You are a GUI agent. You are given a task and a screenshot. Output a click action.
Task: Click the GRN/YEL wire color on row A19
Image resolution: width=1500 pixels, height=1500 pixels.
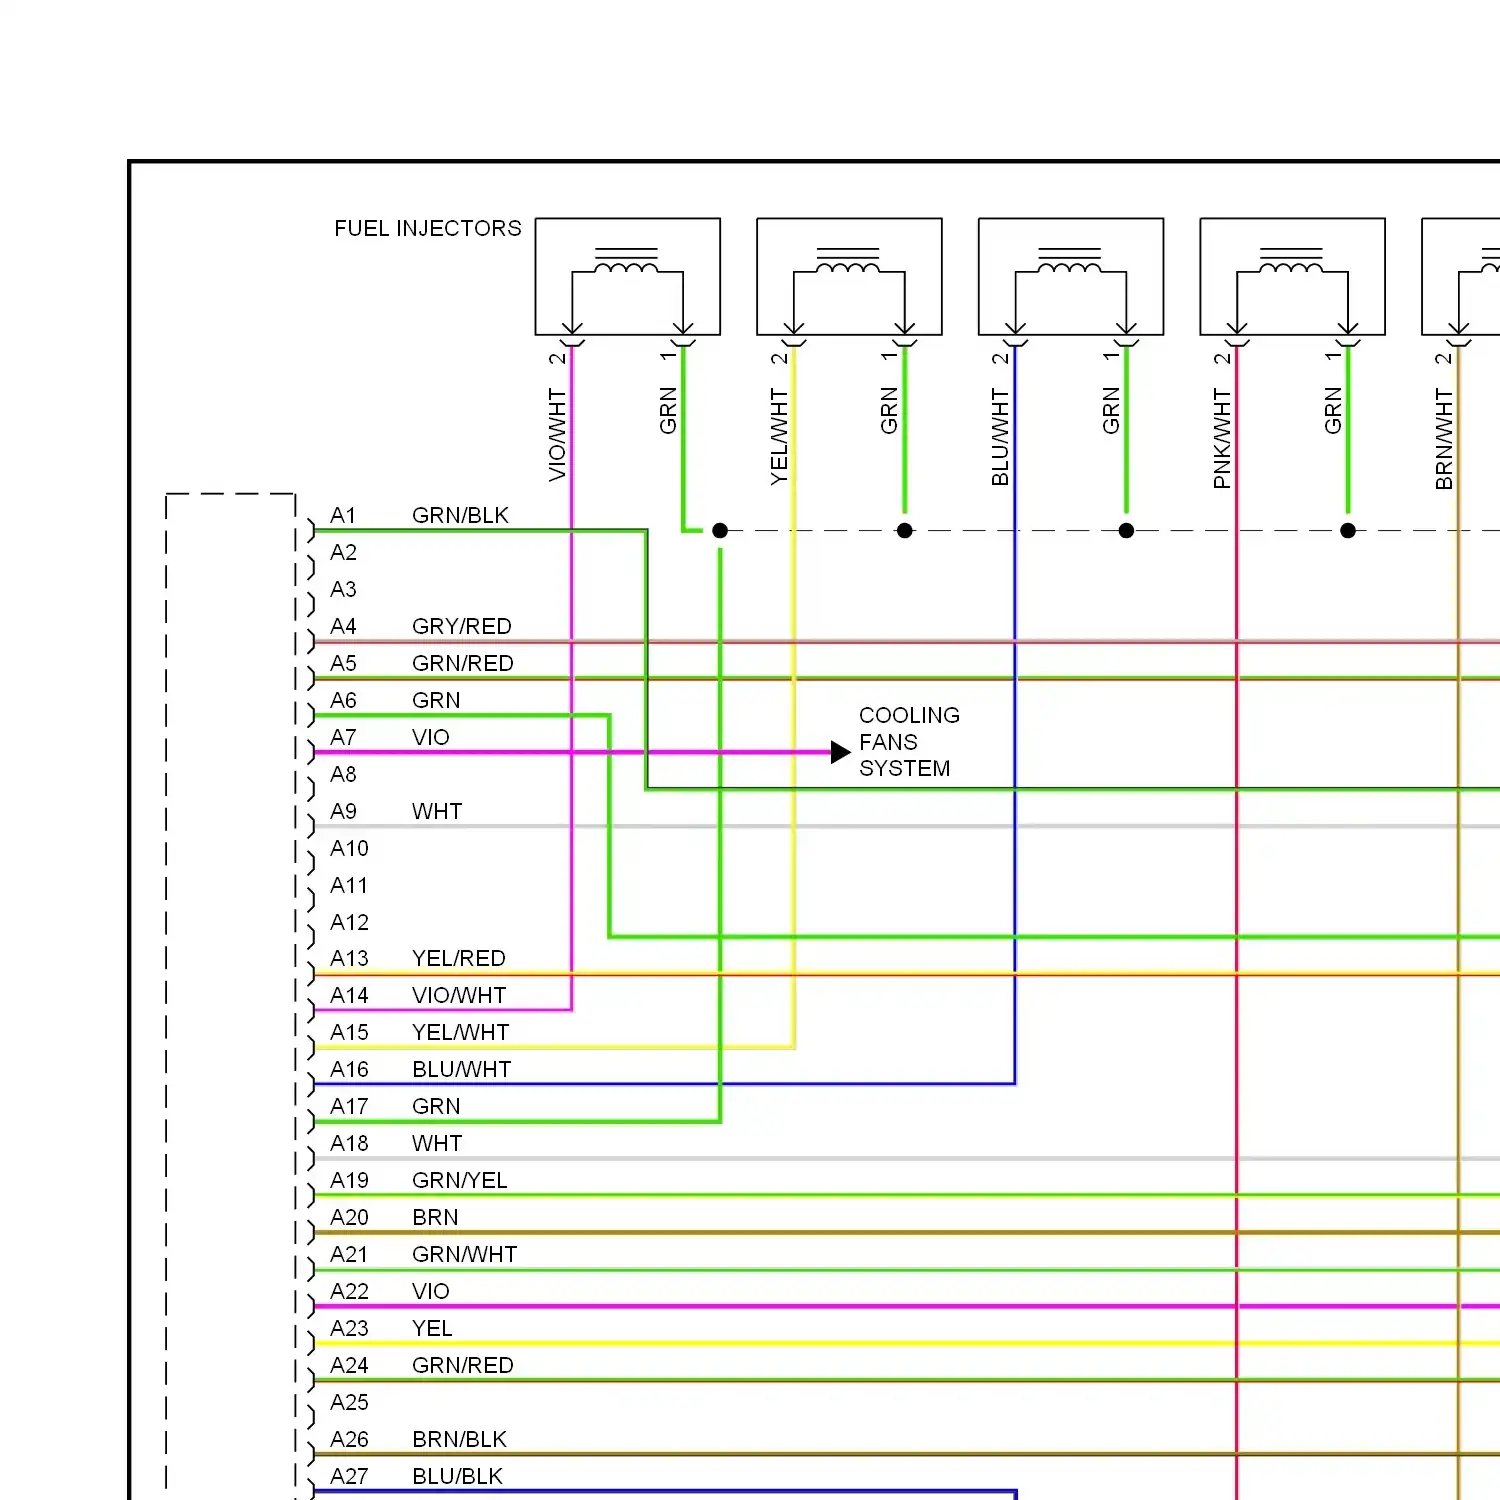pos(460,1181)
